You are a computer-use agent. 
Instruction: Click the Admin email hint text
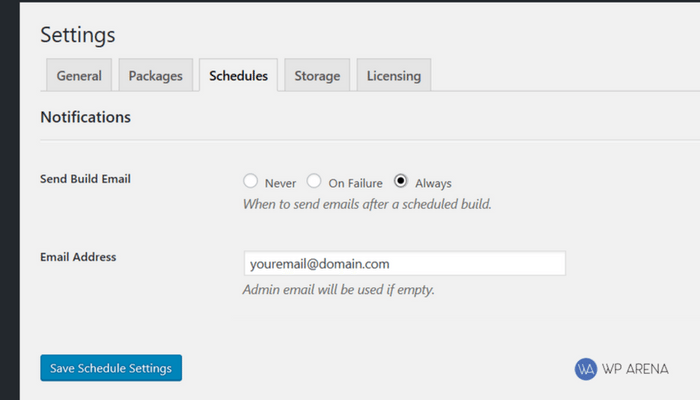coord(338,290)
